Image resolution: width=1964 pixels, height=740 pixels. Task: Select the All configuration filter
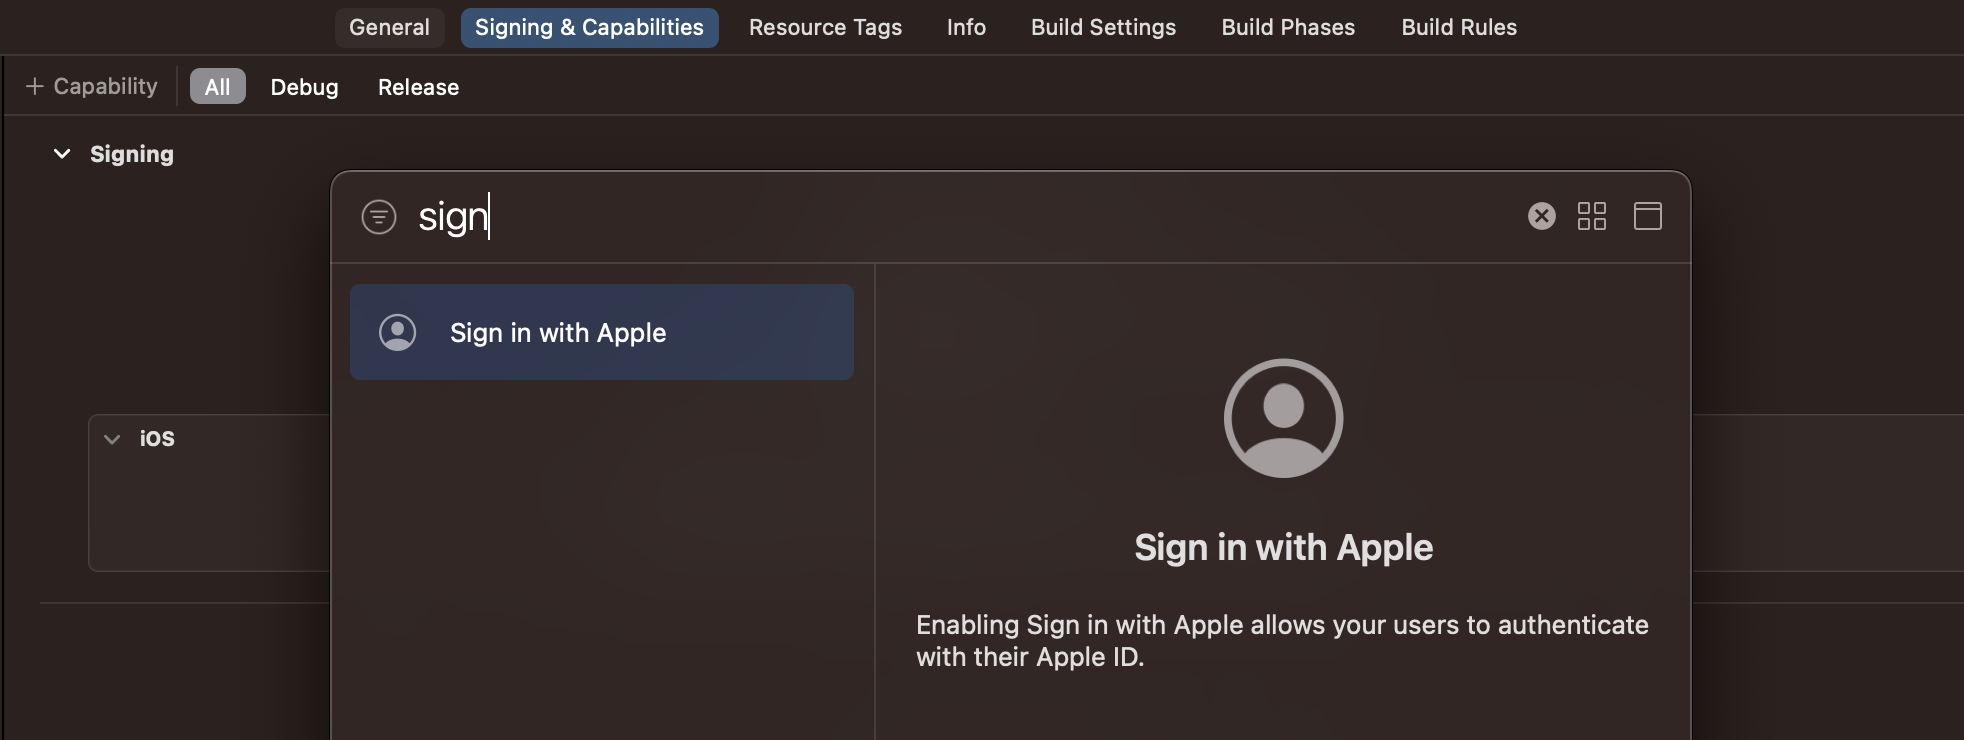(217, 87)
